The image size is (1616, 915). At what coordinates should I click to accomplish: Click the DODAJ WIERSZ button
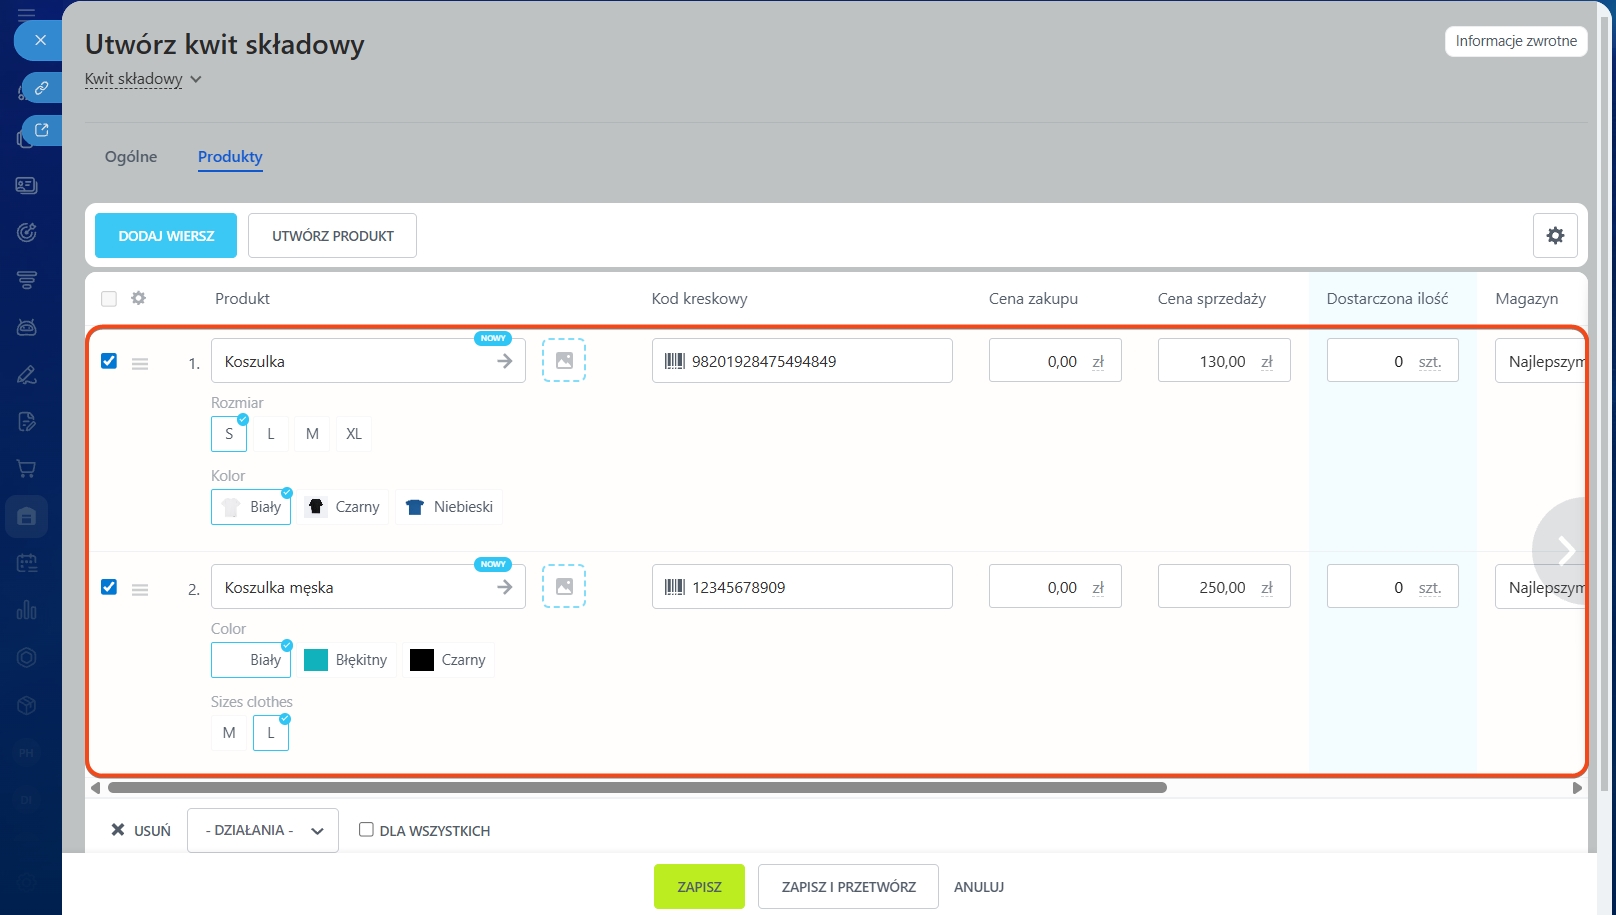tap(166, 236)
